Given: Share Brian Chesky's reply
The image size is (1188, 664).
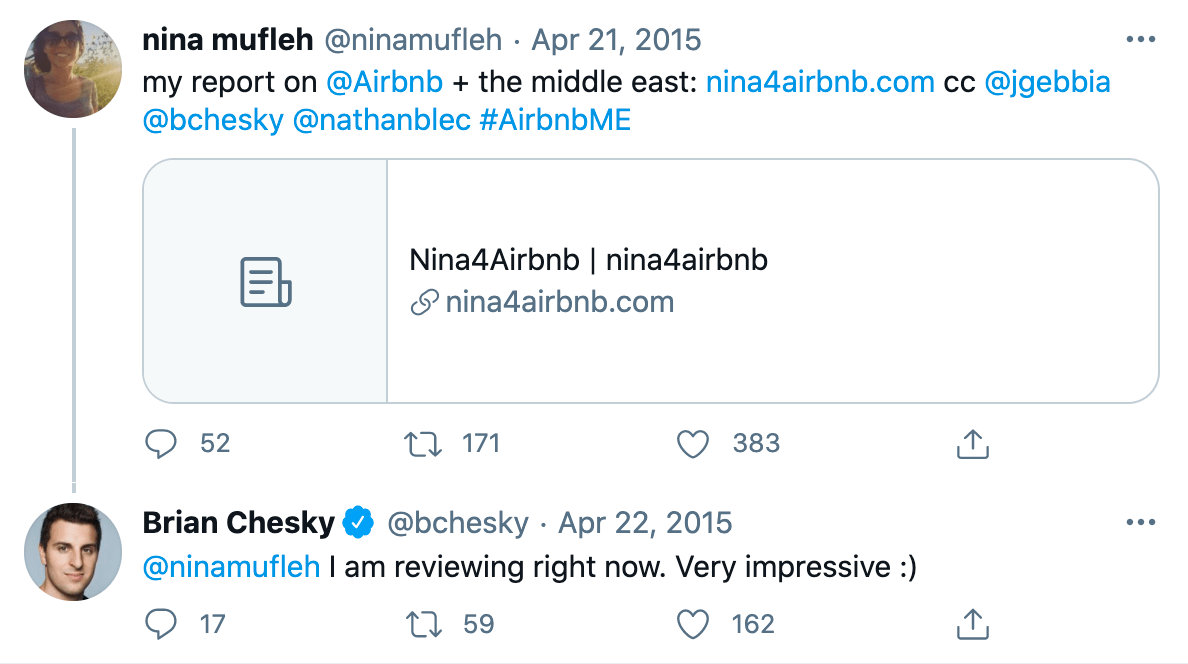Looking at the screenshot, I should pos(970,623).
